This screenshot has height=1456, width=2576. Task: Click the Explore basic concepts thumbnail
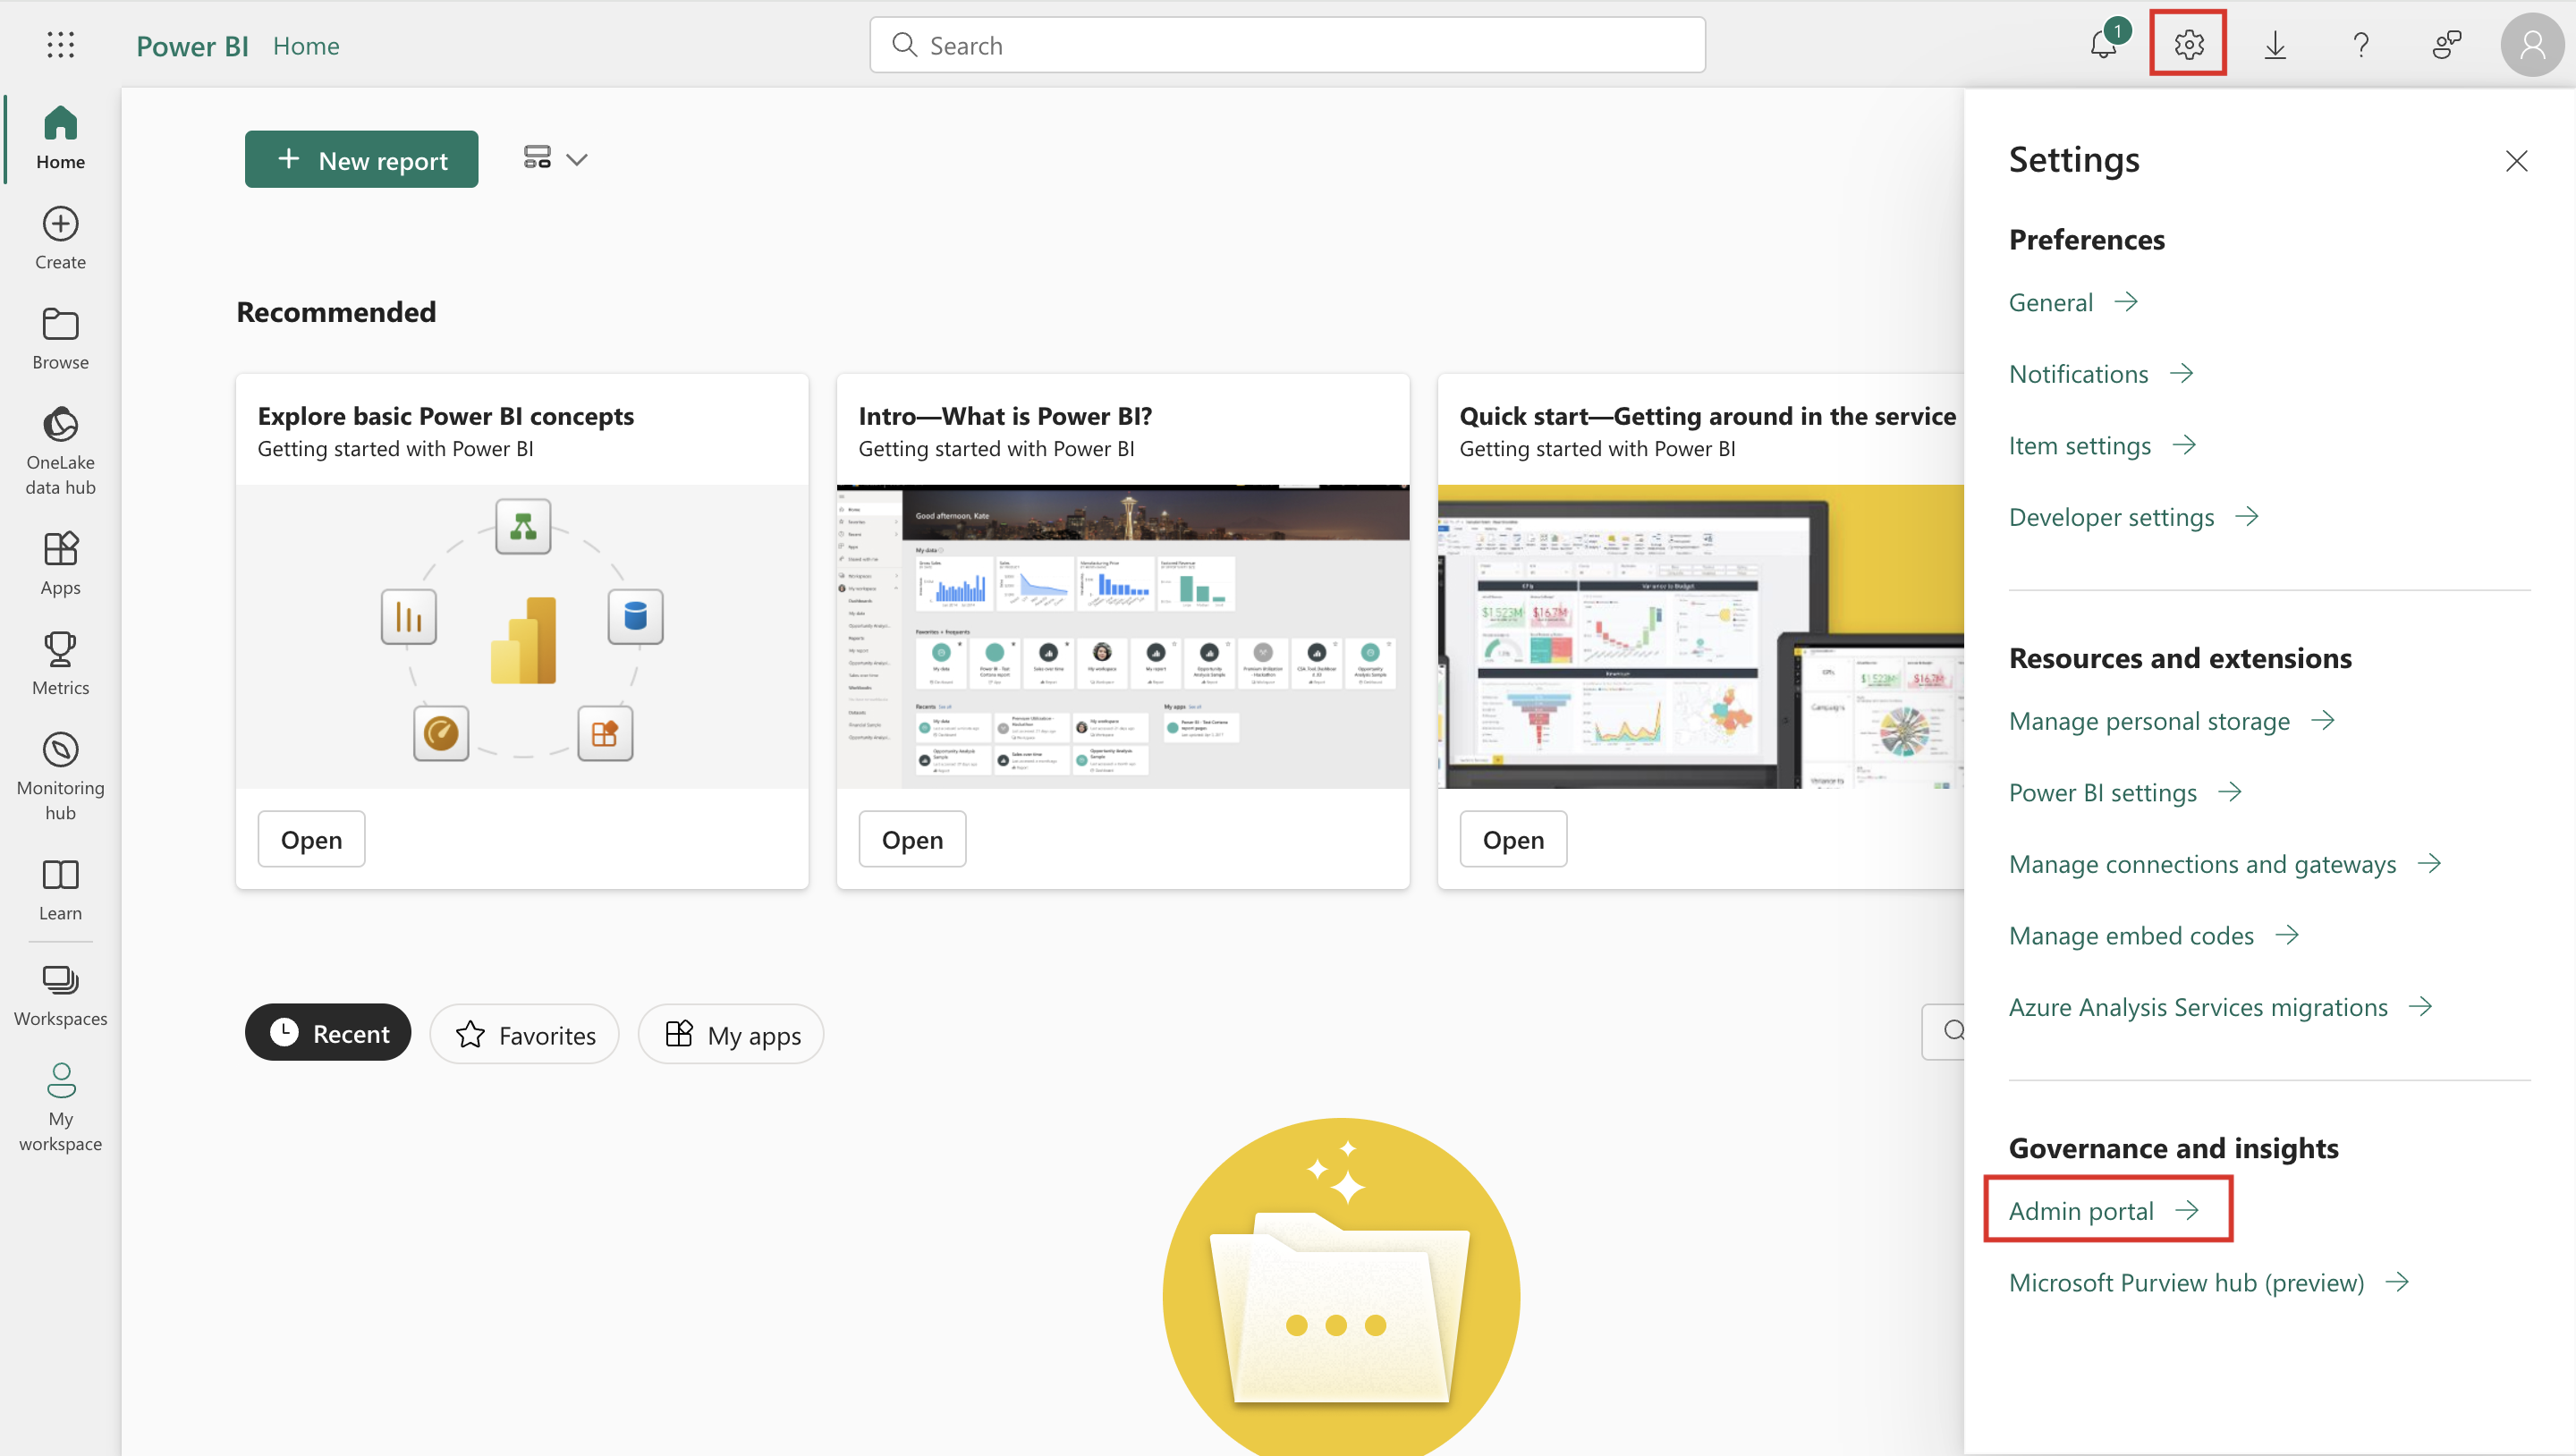[522, 637]
